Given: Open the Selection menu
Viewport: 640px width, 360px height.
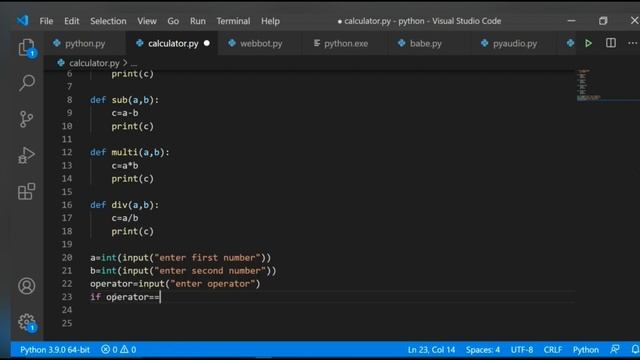Looking at the screenshot, I should tap(108, 21).
